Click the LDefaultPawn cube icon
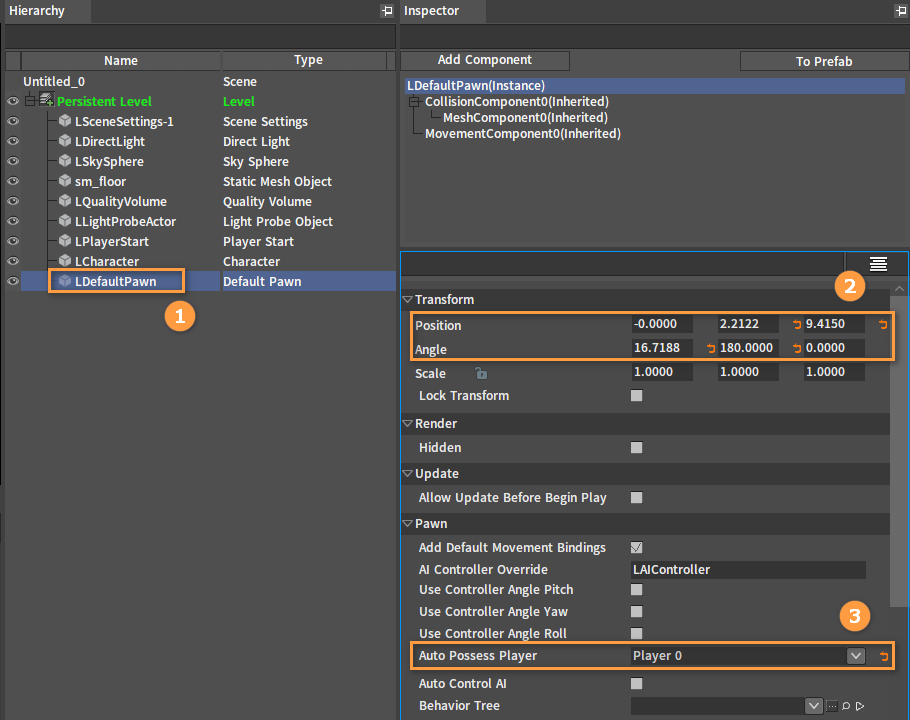 (x=65, y=281)
